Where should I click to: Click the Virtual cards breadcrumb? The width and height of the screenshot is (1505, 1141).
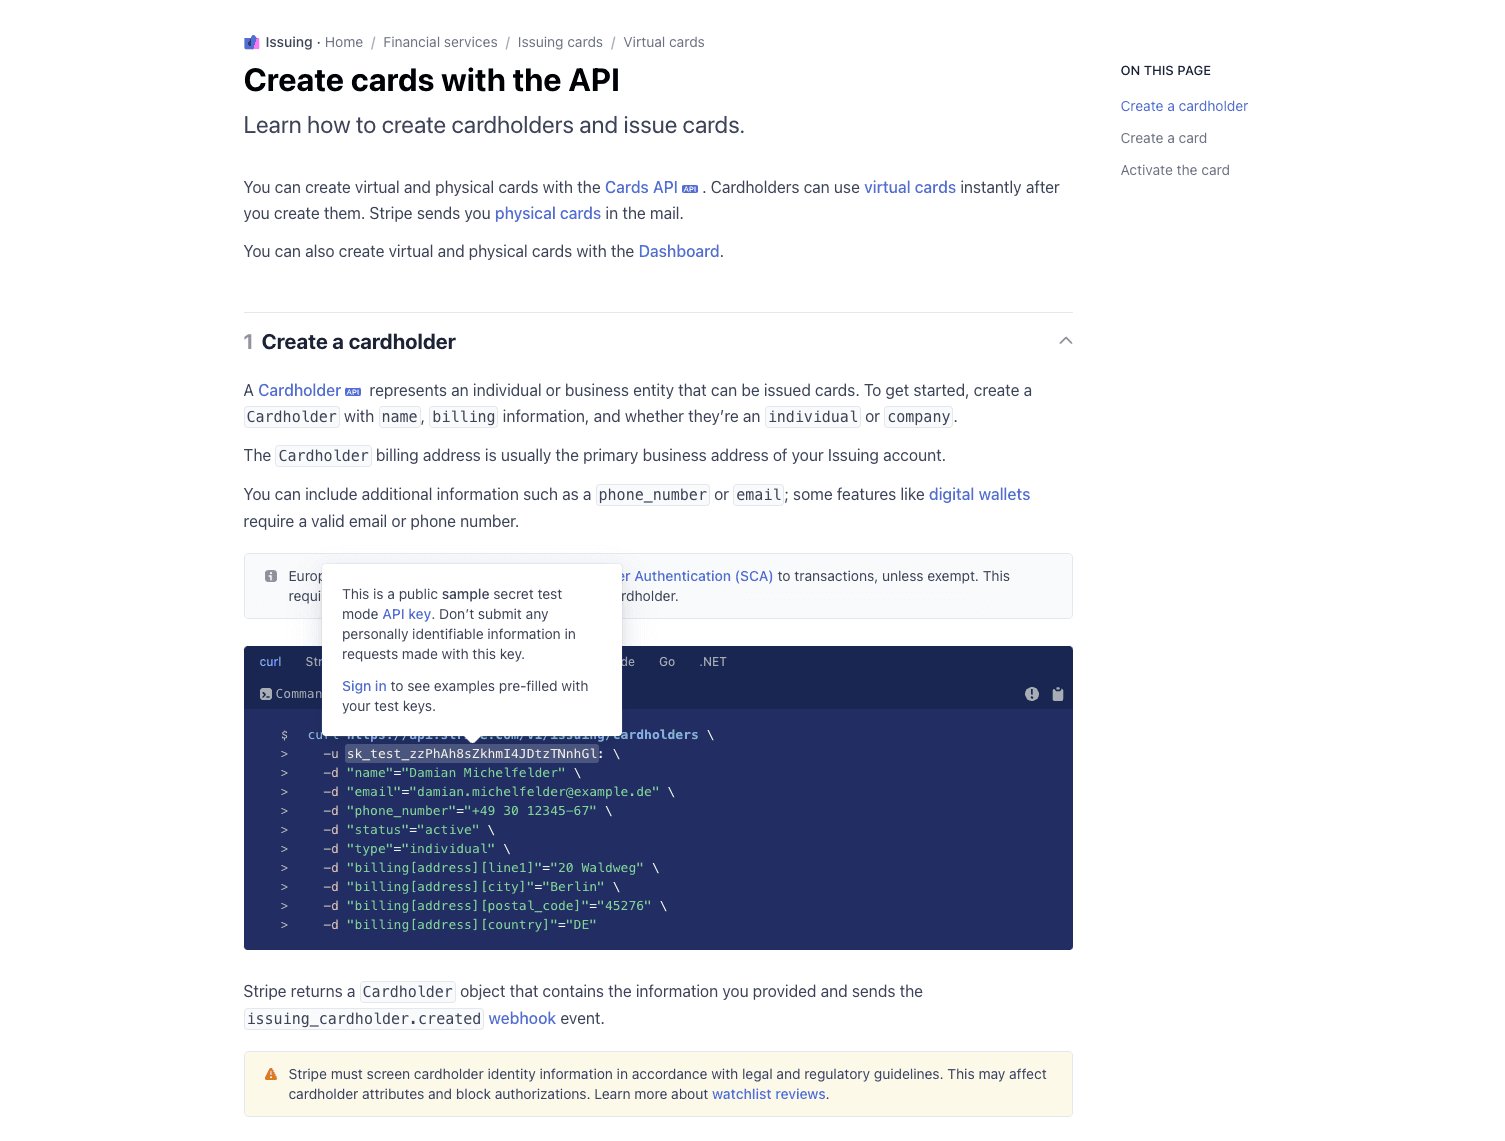664,42
